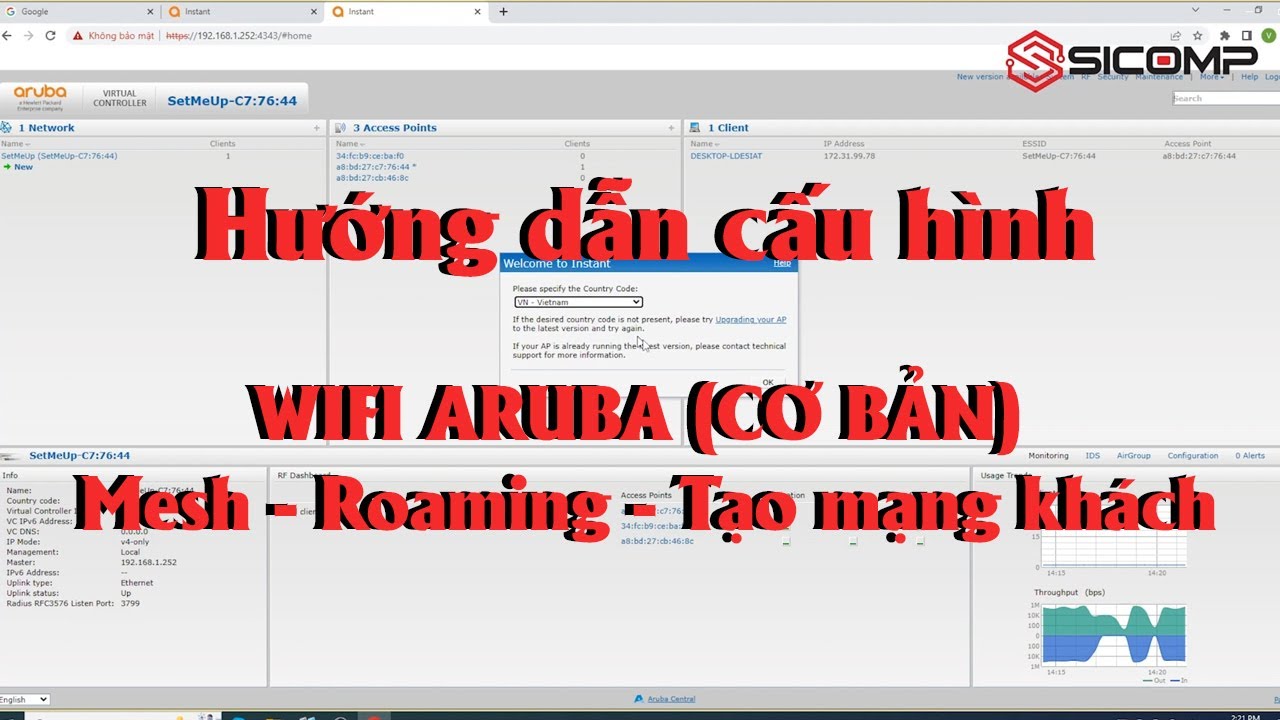The image size is (1280, 720).
Task: Open the IDS tab
Action: pyautogui.click(x=1093, y=456)
